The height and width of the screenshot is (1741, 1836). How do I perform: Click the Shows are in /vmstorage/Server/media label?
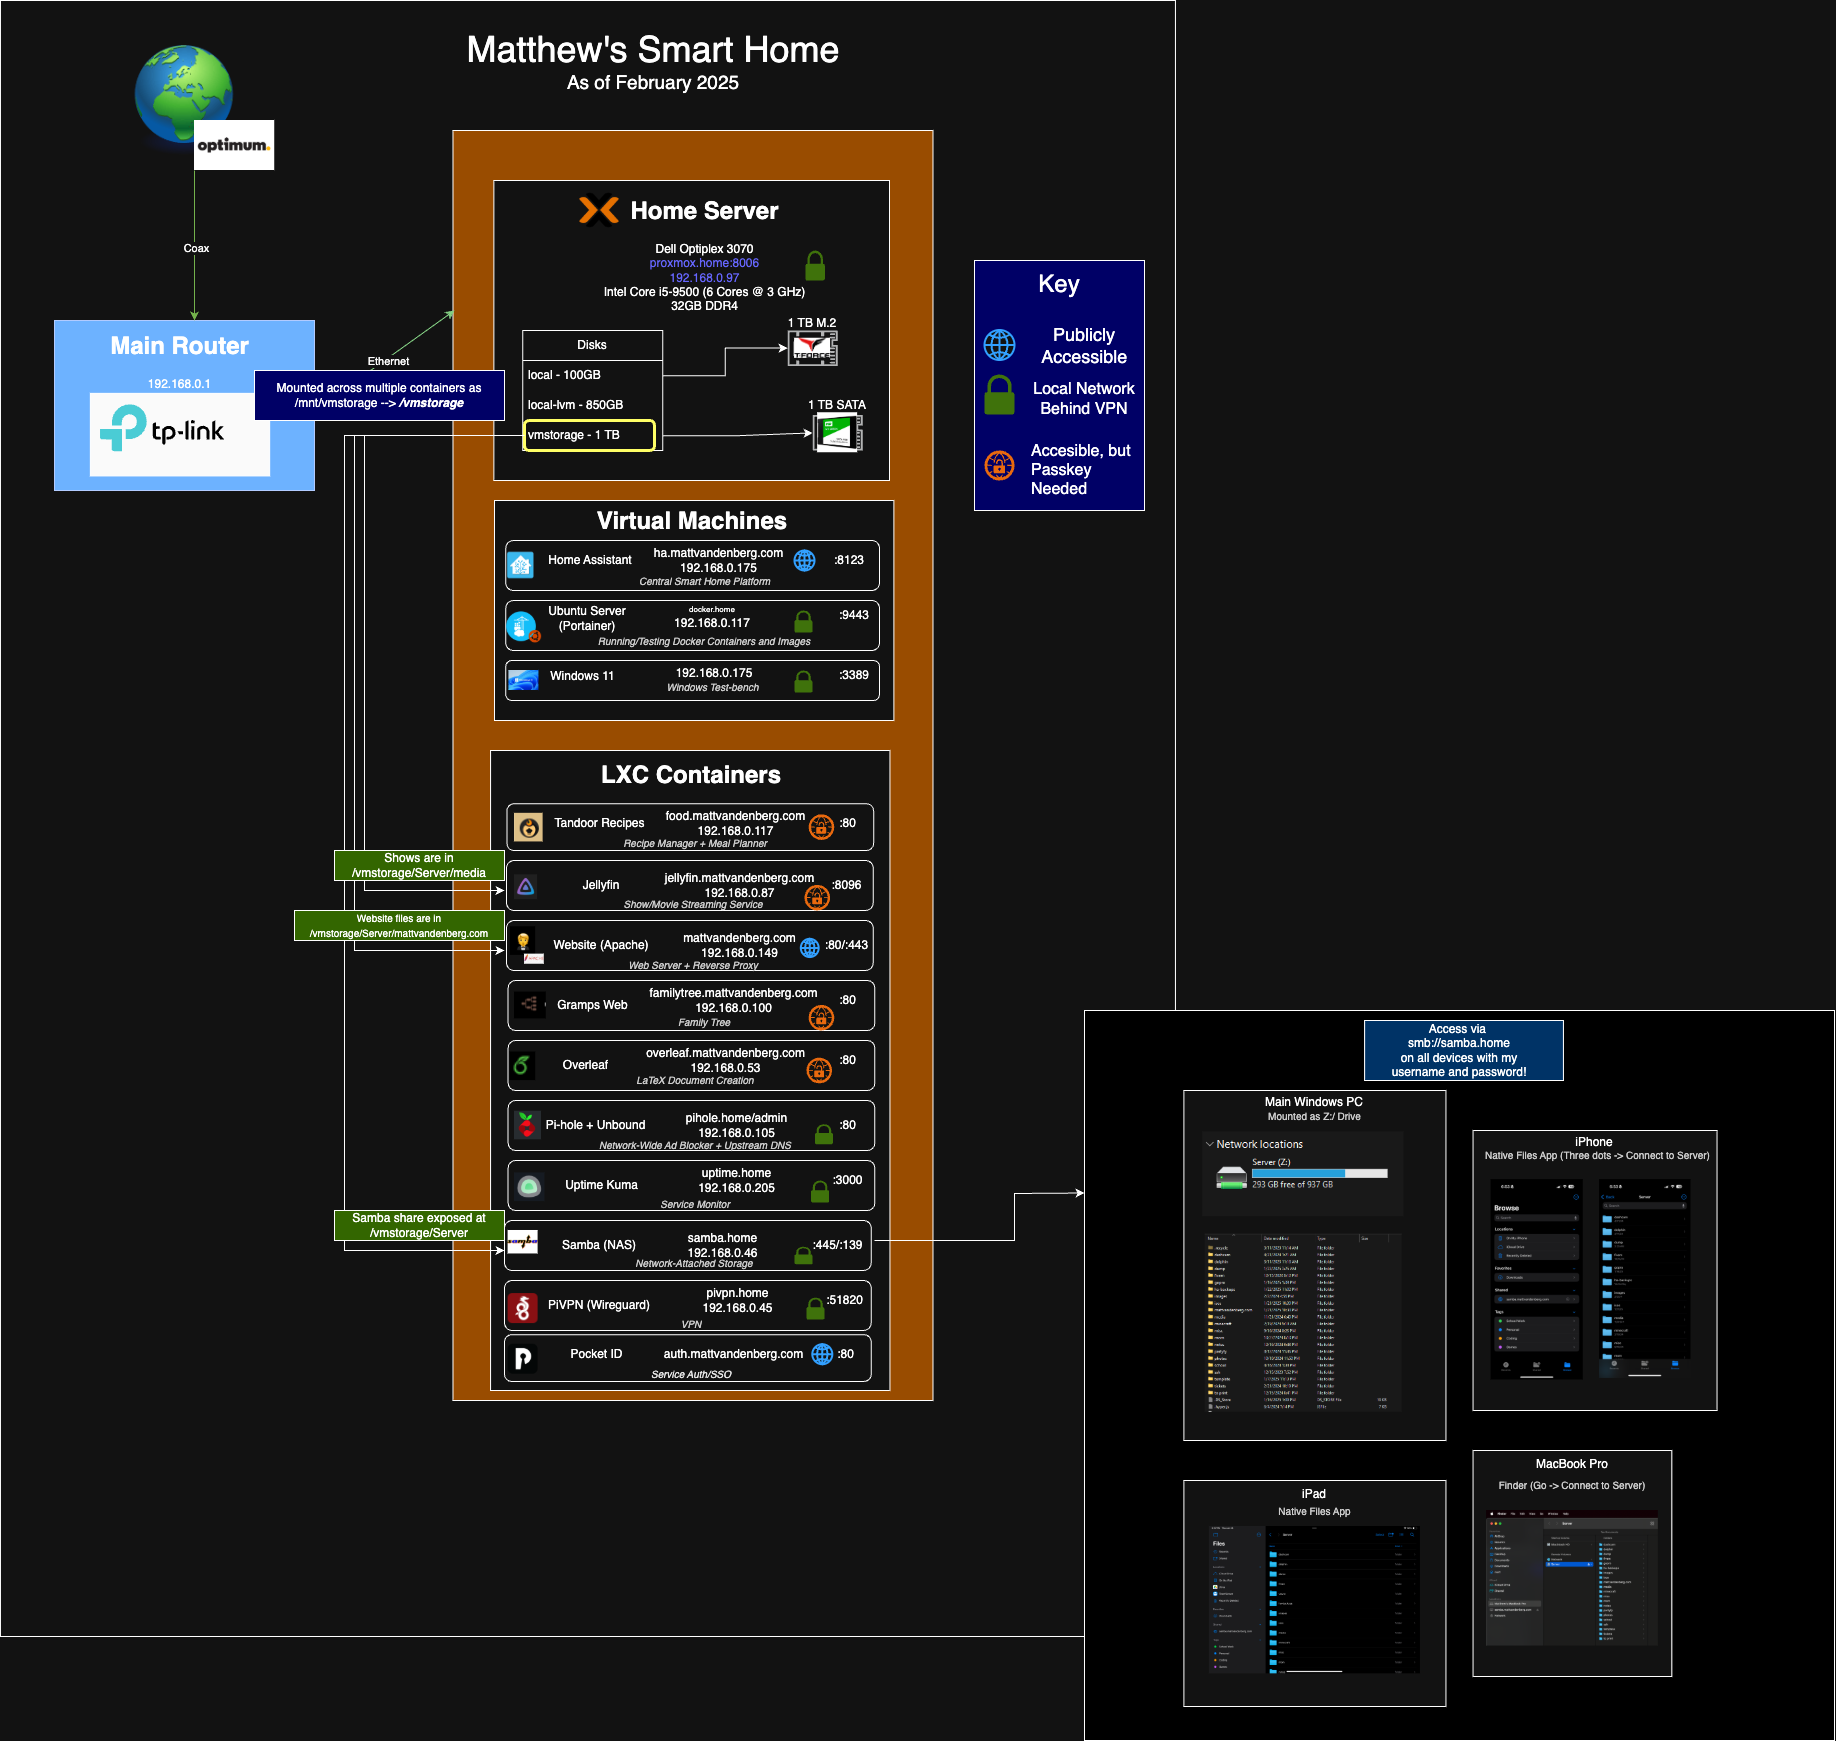[x=419, y=865]
